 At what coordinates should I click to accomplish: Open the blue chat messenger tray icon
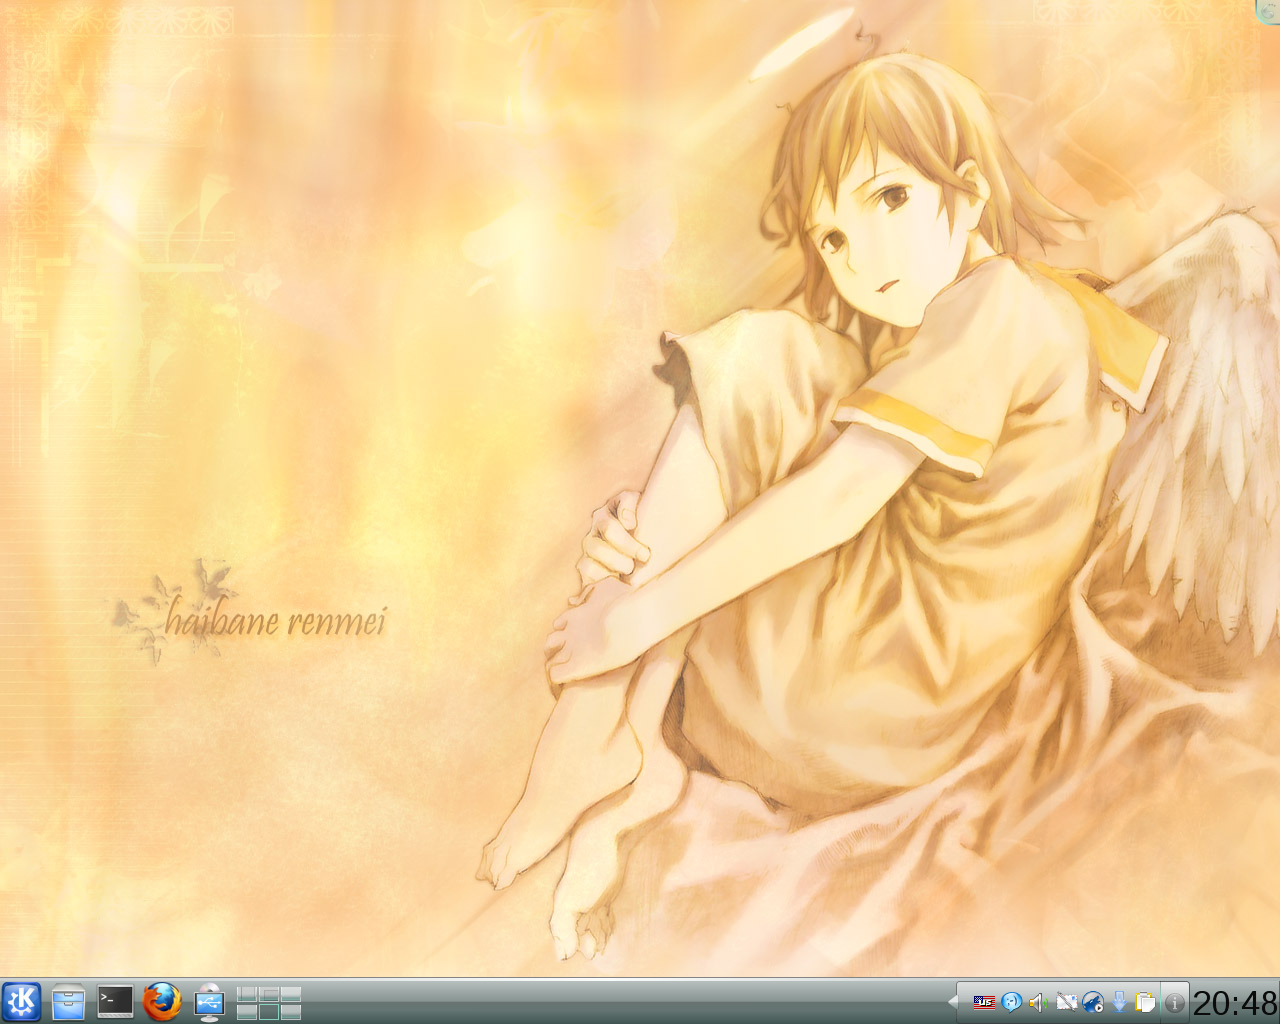(1011, 1002)
